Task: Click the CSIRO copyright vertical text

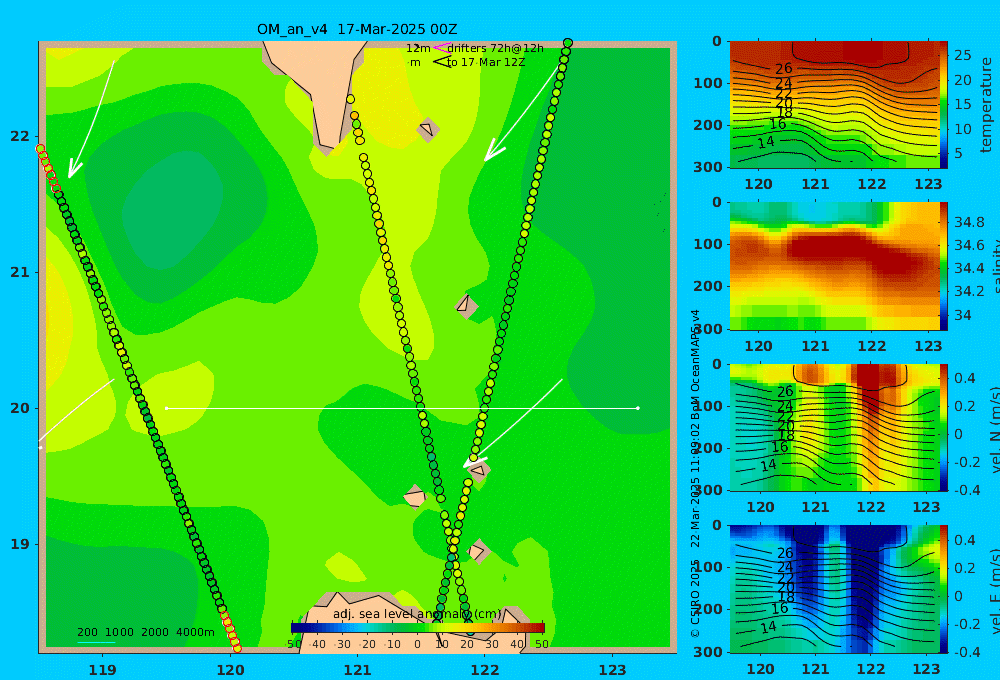Action: click(695, 473)
